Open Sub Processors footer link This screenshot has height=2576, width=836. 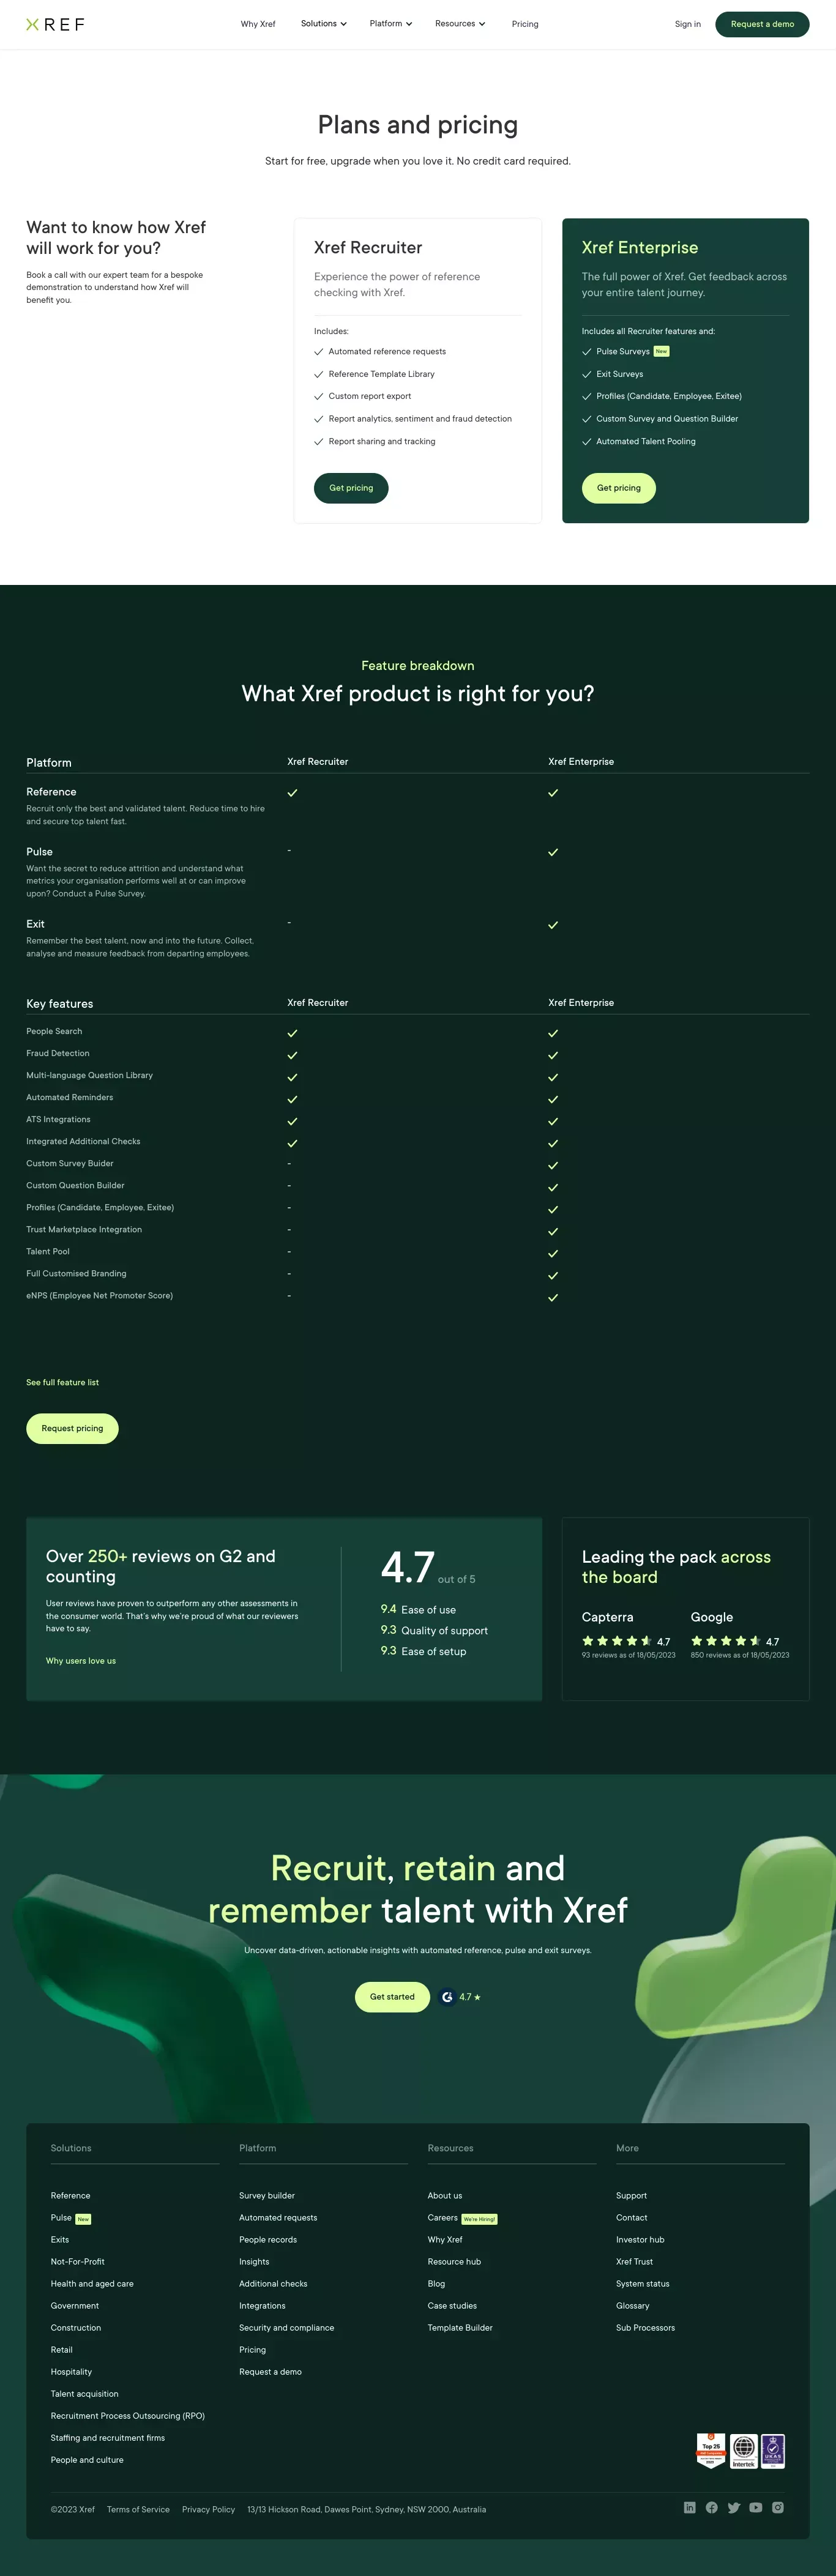(645, 2328)
